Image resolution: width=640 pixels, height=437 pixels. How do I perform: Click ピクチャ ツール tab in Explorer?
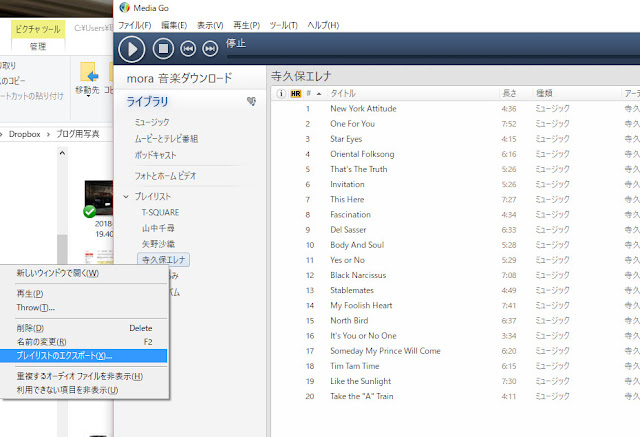38,29
